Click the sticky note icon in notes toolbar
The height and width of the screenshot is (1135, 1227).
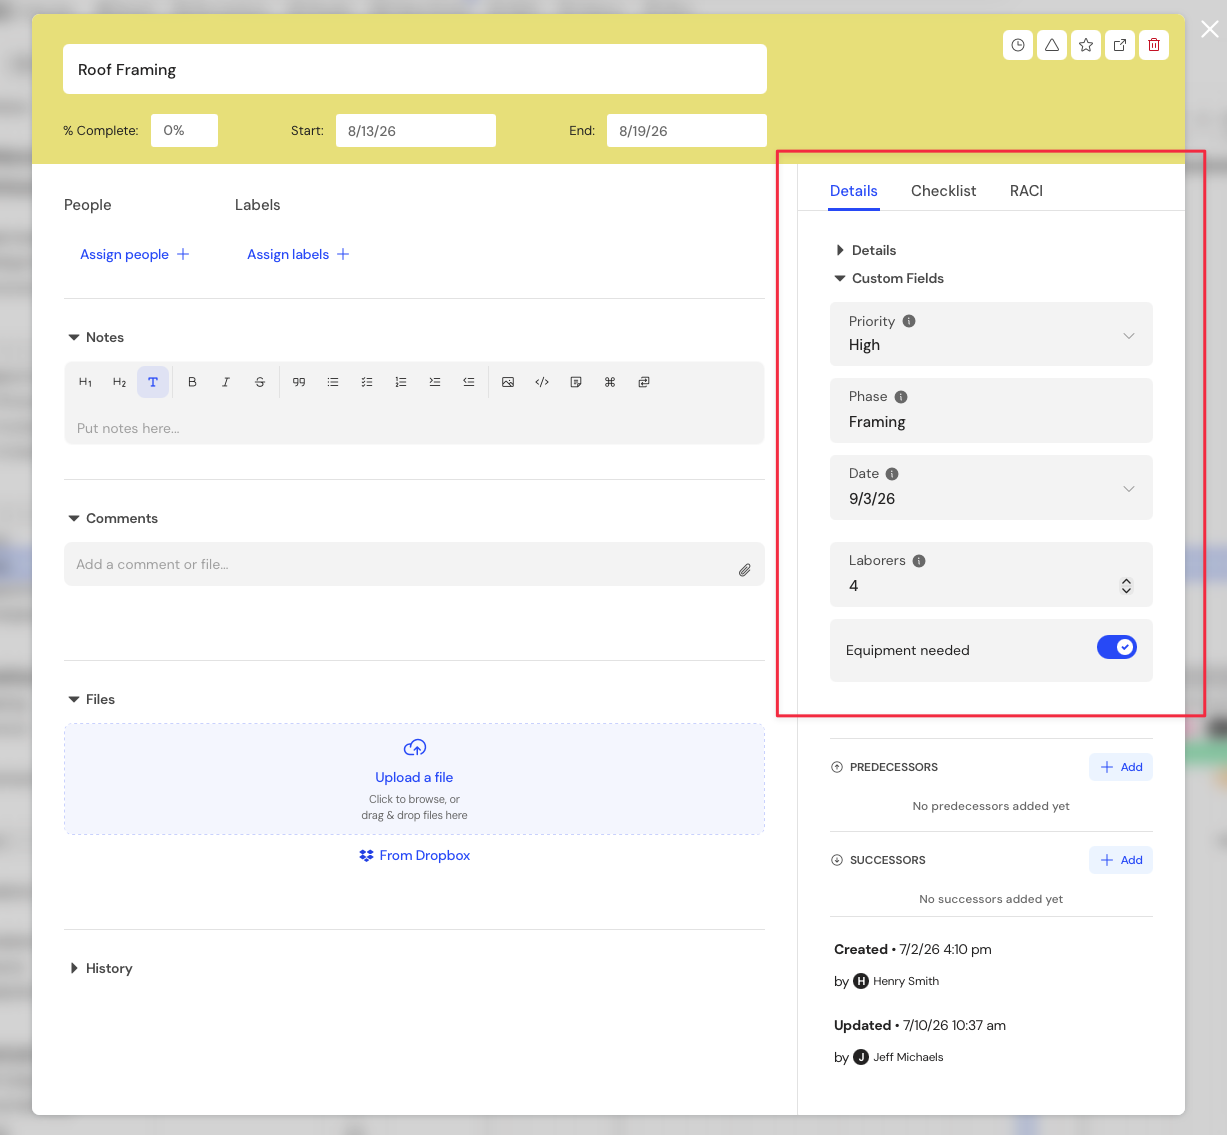coord(576,382)
